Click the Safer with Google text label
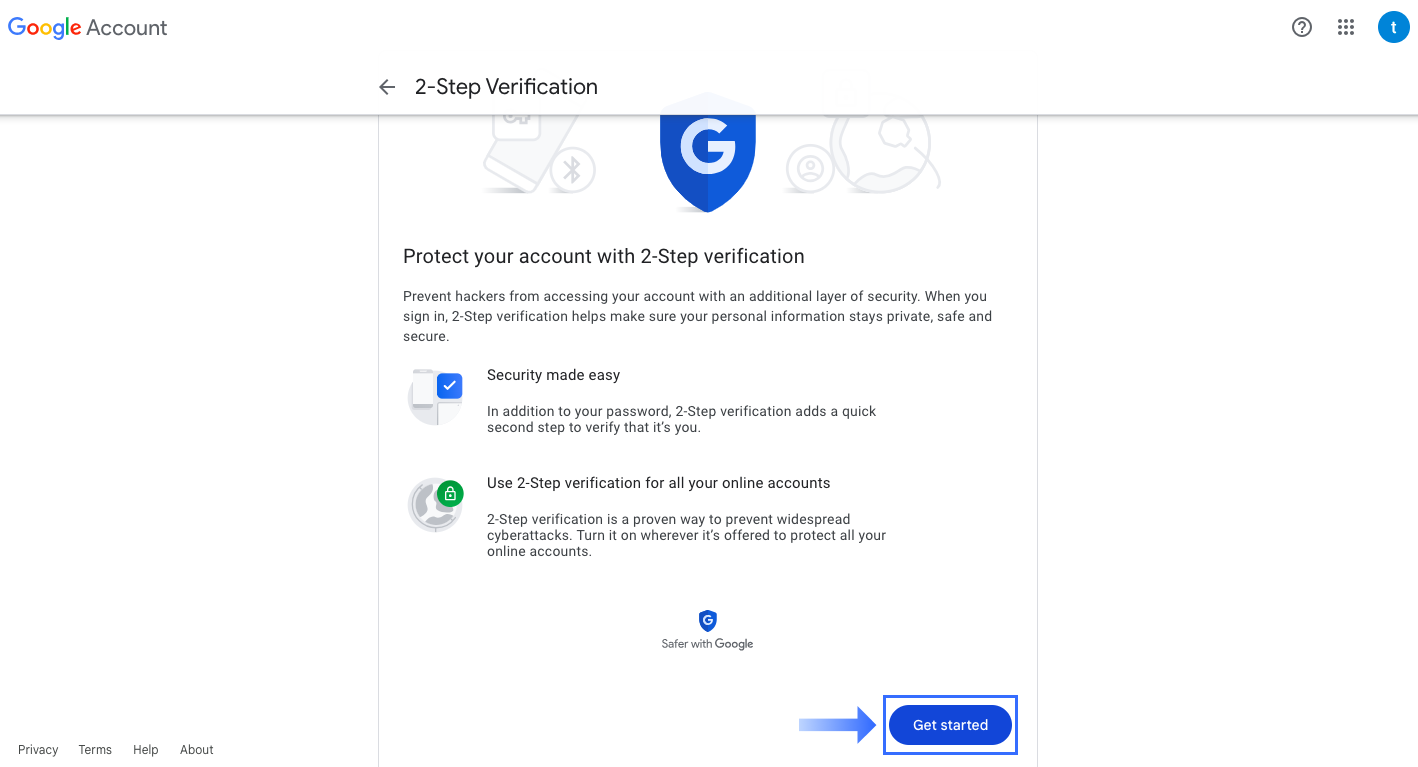Viewport: 1418px width, 767px height. pos(707,643)
